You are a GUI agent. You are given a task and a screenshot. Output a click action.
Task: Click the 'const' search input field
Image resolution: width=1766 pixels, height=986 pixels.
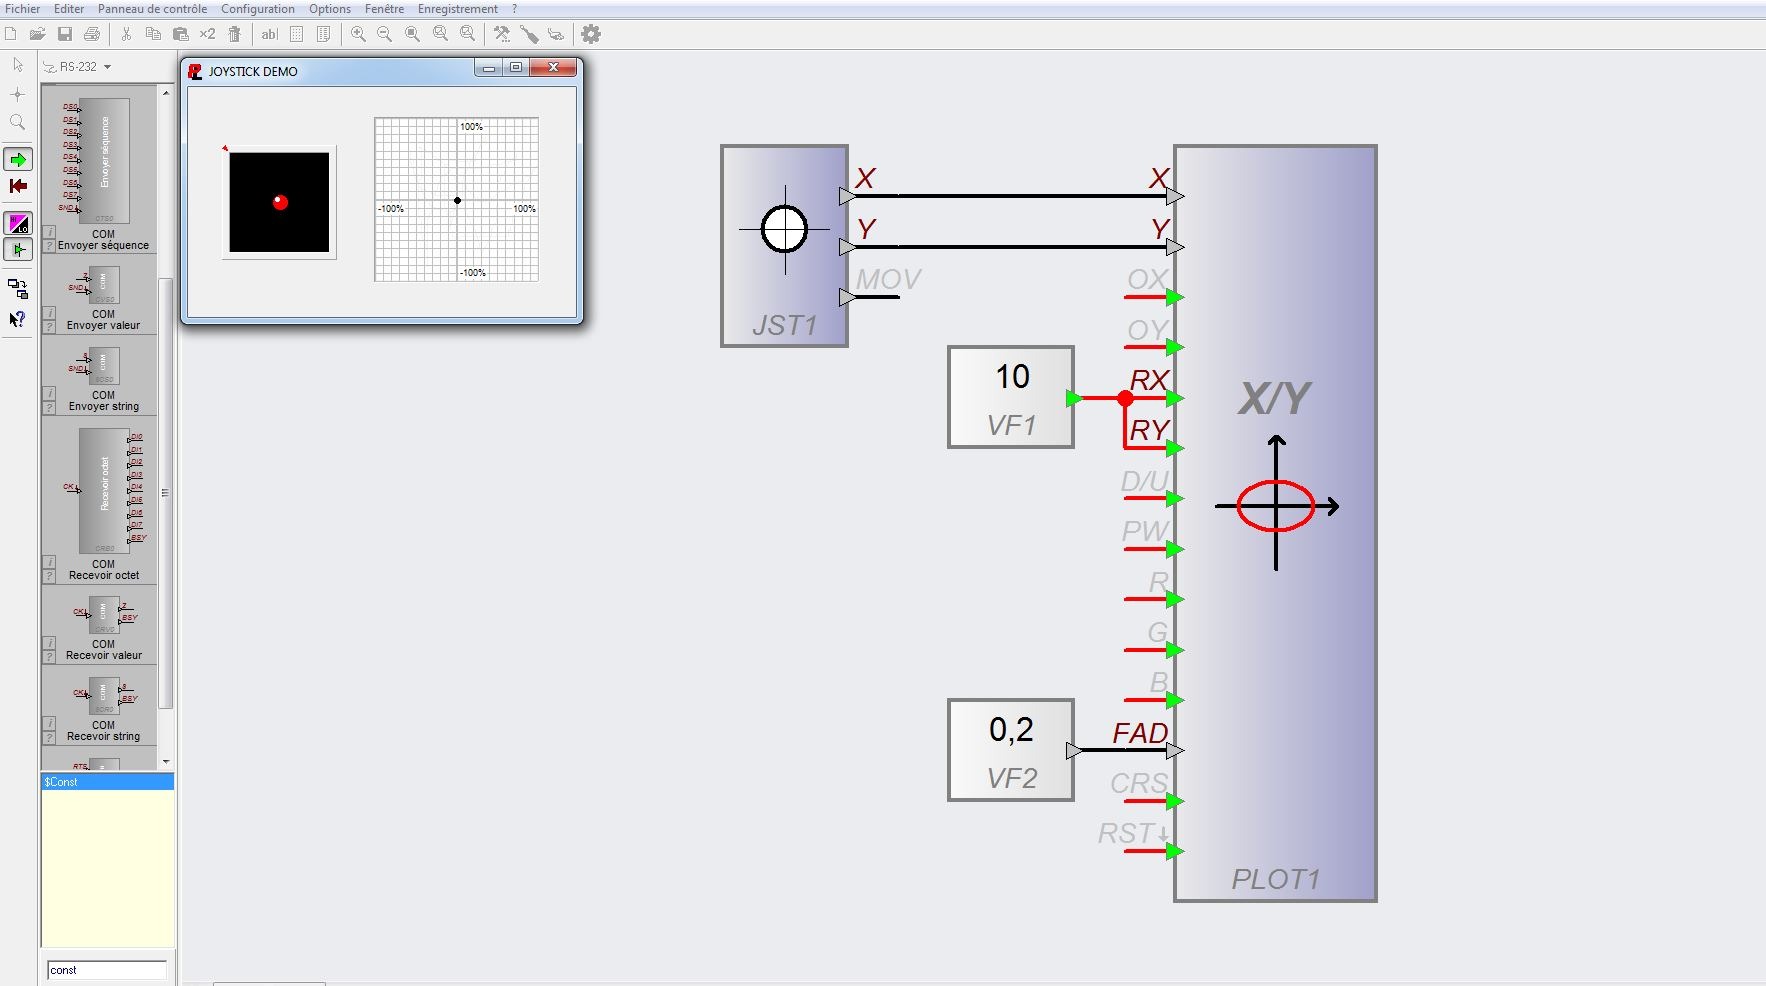[x=107, y=970]
